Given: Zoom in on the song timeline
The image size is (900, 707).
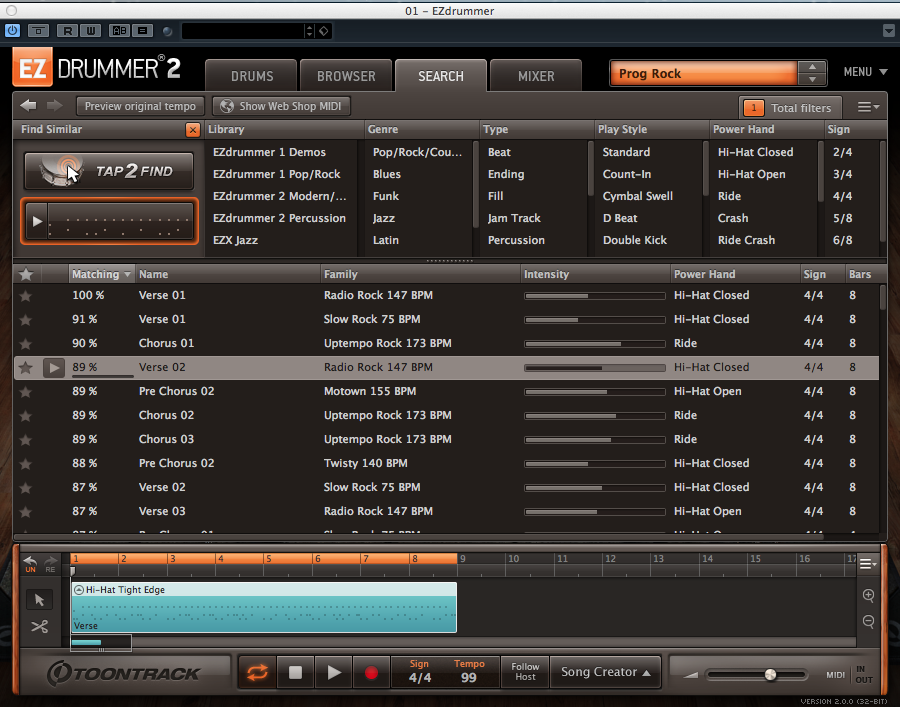Looking at the screenshot, I should pyautogui.click(x=868, y=596).
